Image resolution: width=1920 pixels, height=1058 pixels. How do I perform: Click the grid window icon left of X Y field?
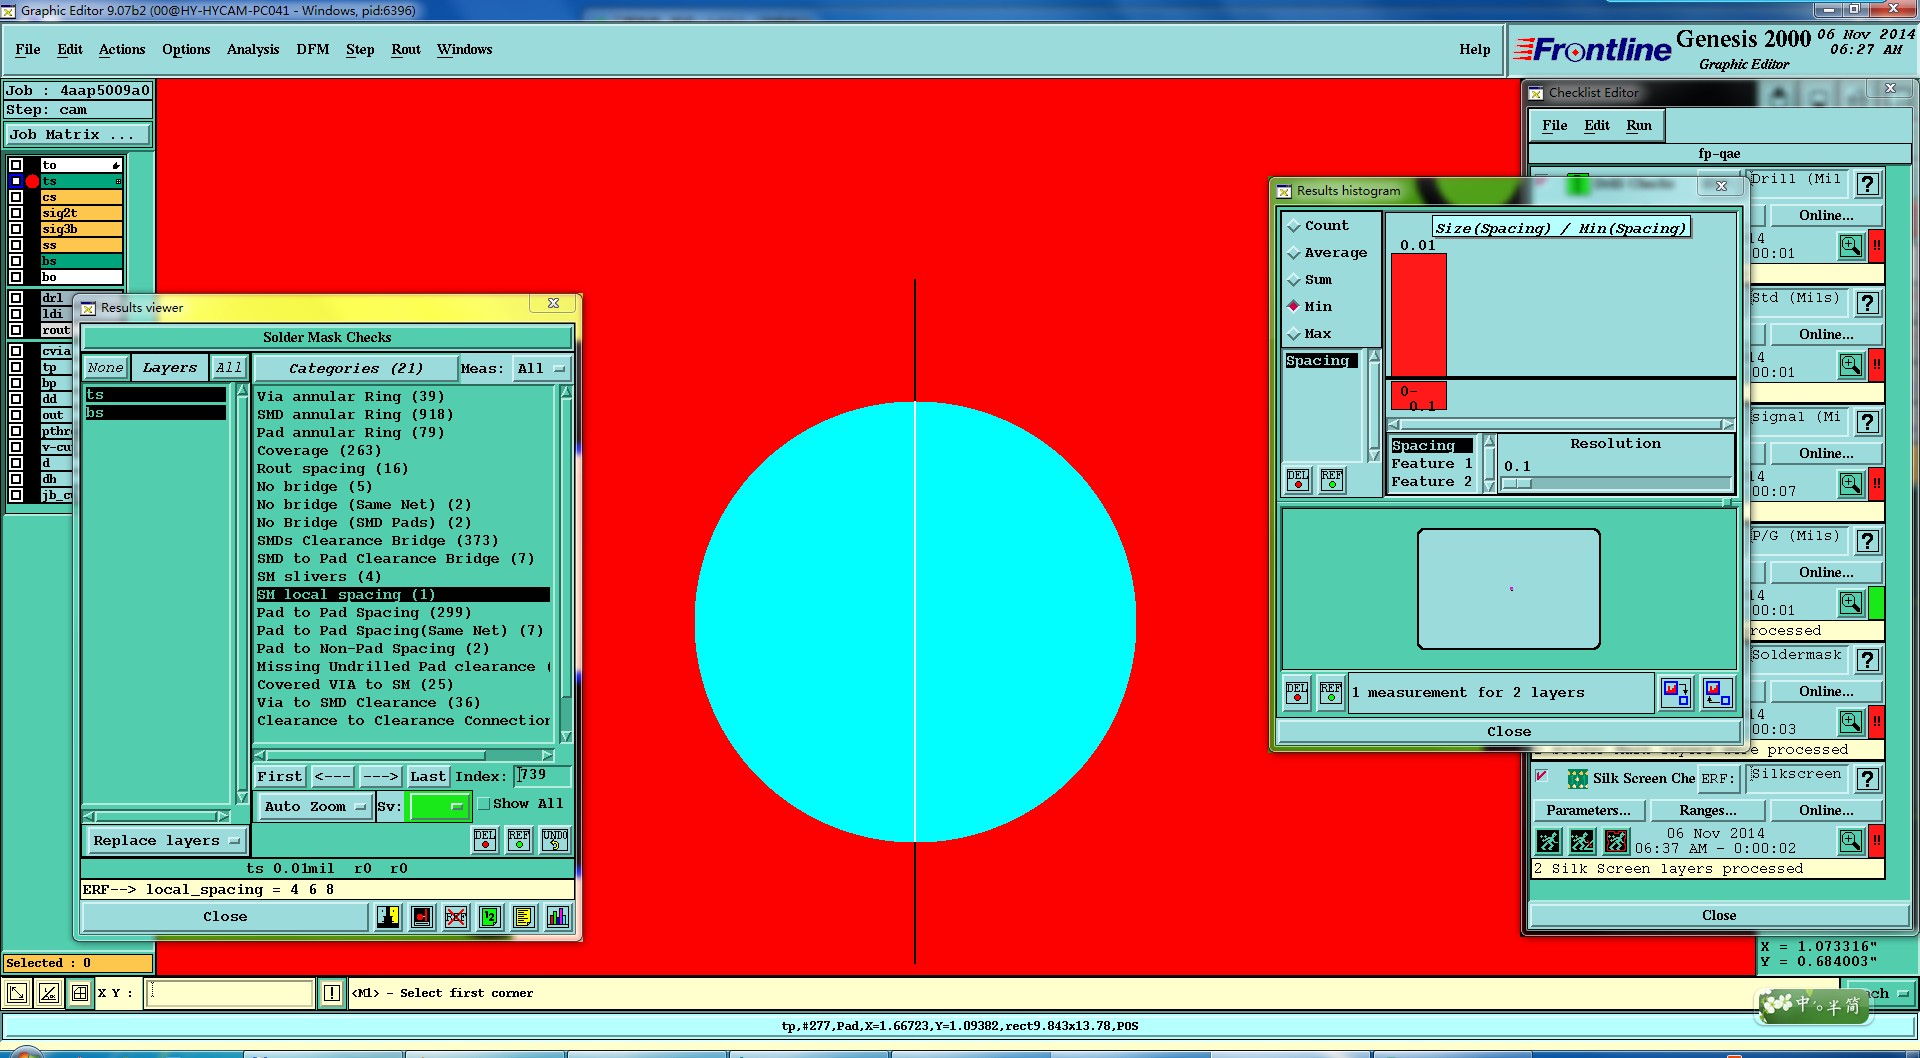(x=80, y=993)
